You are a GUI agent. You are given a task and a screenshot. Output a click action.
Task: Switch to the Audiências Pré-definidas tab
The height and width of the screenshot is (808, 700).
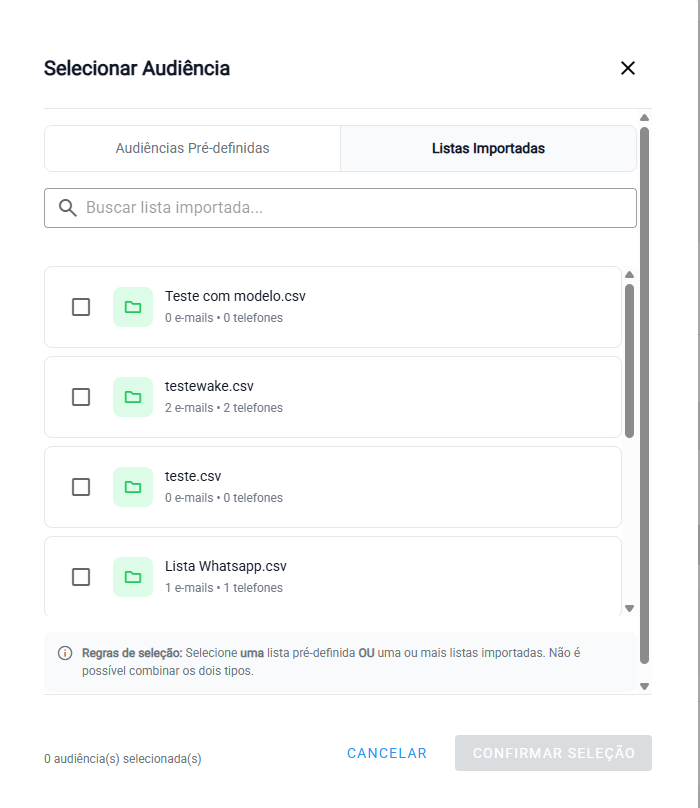192,148
